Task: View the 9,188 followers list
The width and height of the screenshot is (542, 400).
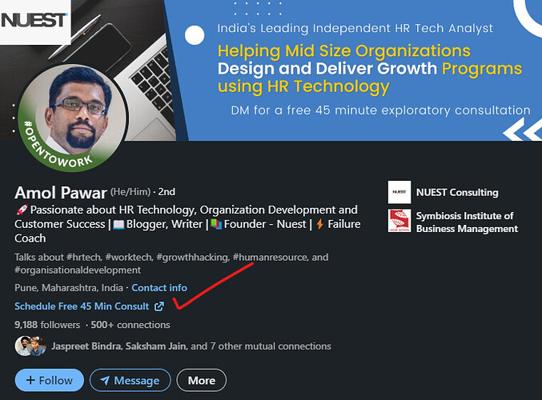Action: click(47, 325)
